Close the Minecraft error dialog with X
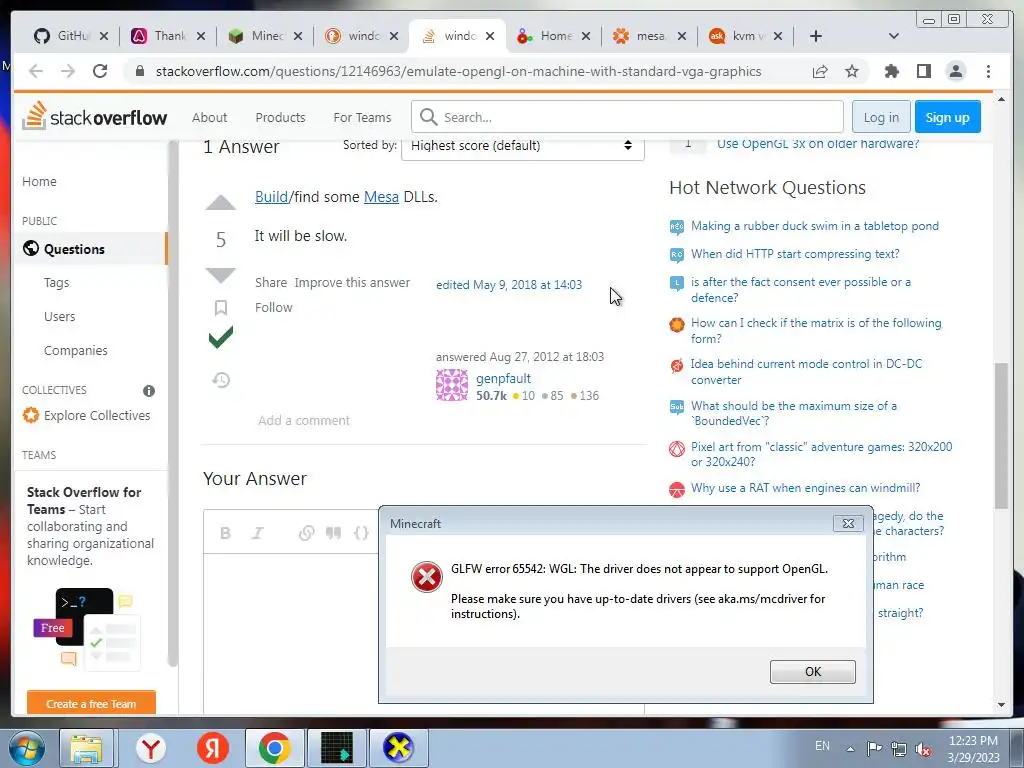The image size is (1024, 768). click(x=848, y=523)
